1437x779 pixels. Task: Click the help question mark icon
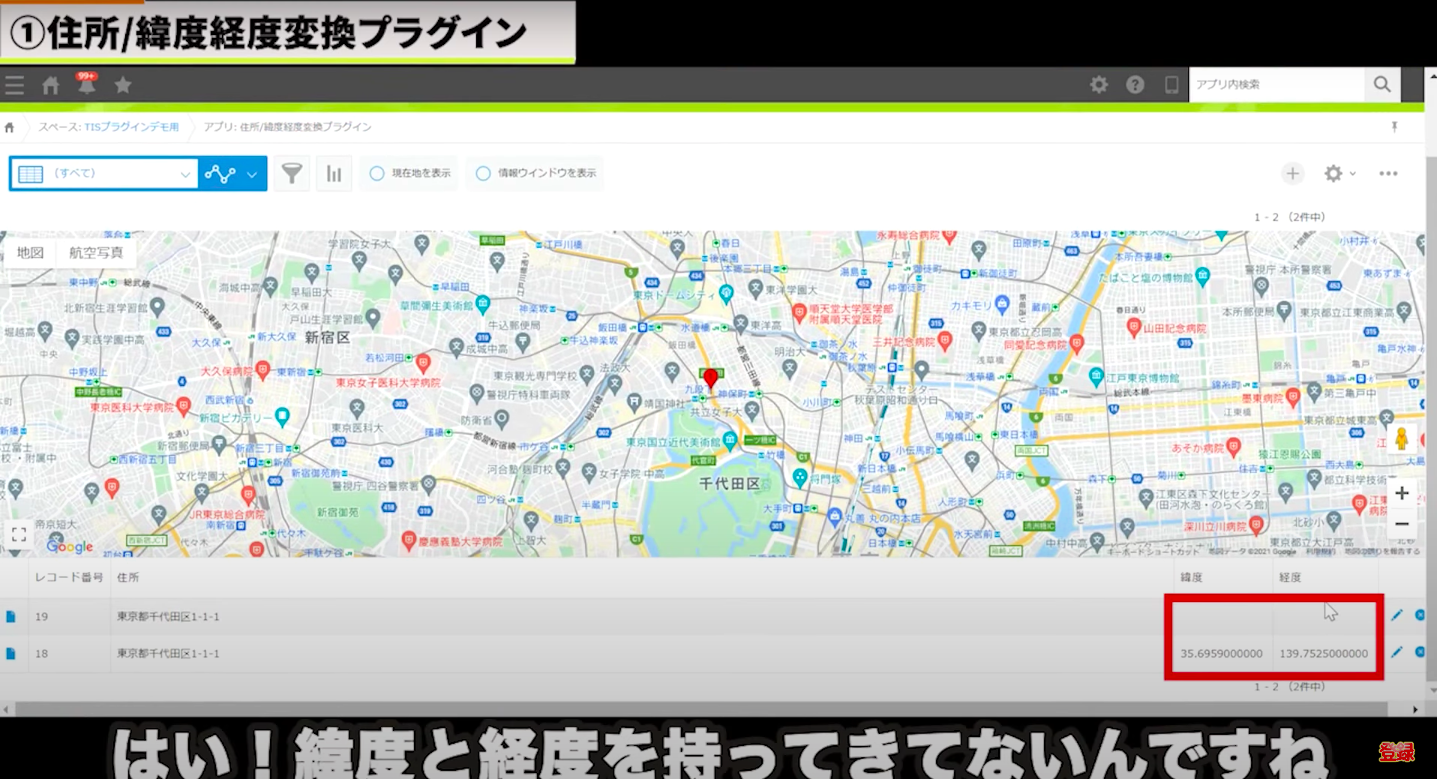[1135, 85]
